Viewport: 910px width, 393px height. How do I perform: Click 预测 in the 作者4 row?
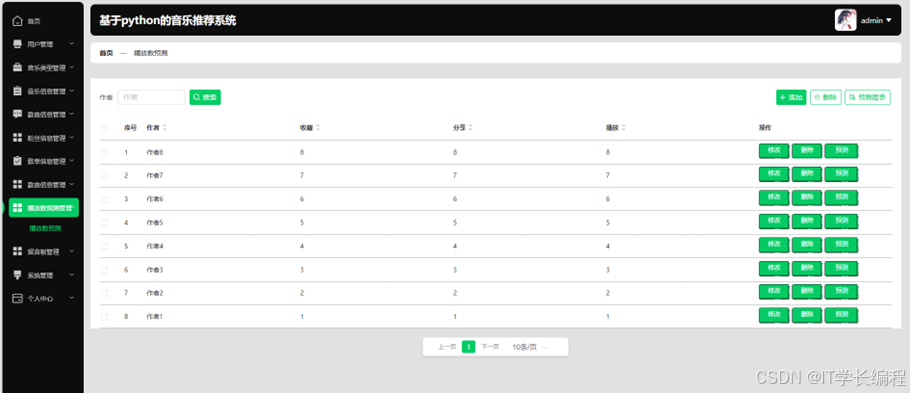pyautogui.click(x=841, y=244)
